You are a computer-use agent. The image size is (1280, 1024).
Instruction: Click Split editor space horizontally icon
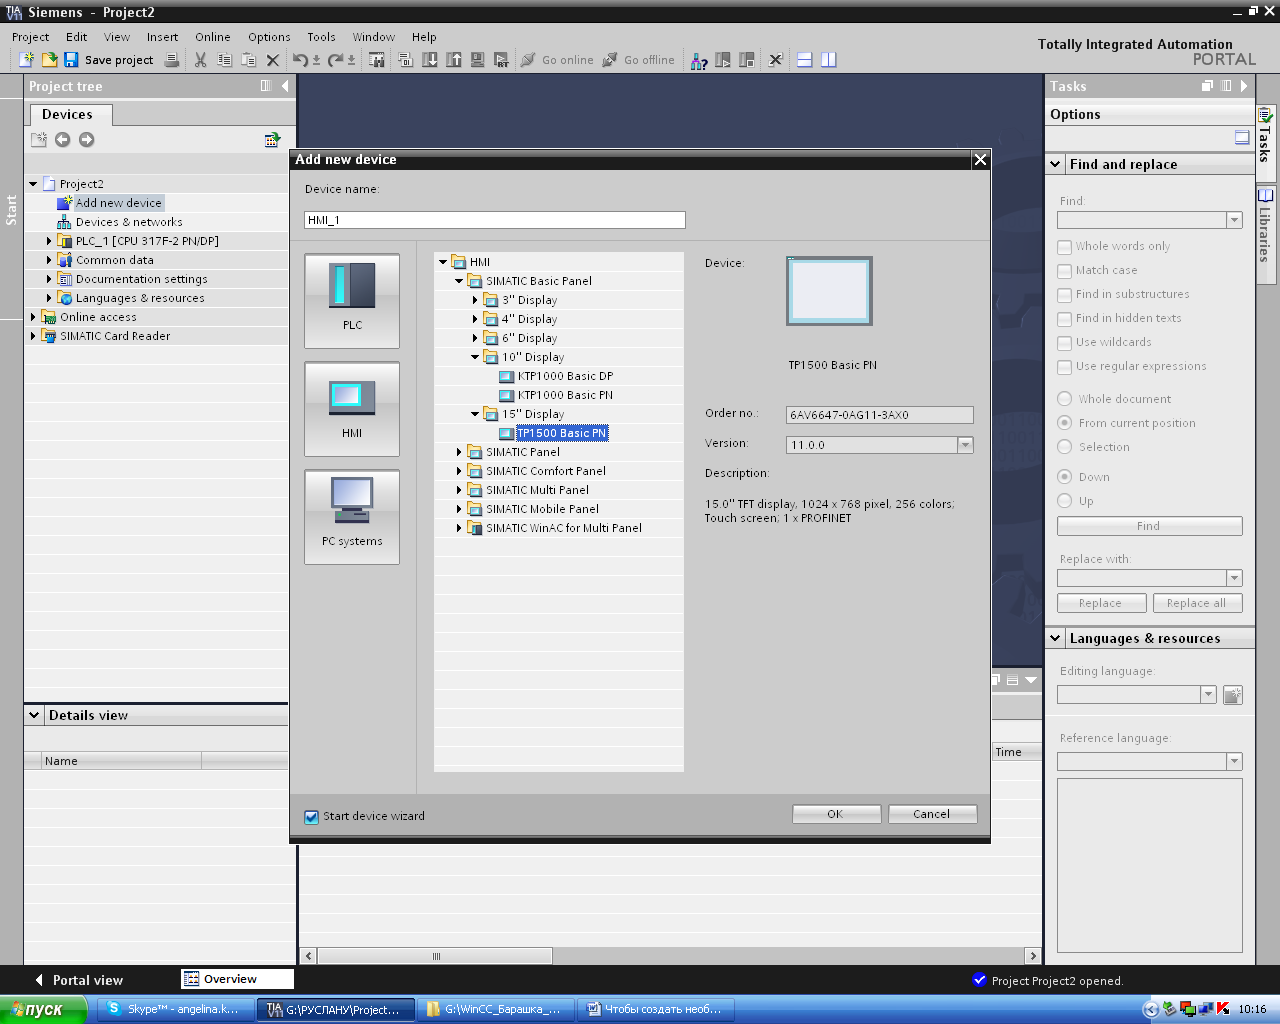804,60
